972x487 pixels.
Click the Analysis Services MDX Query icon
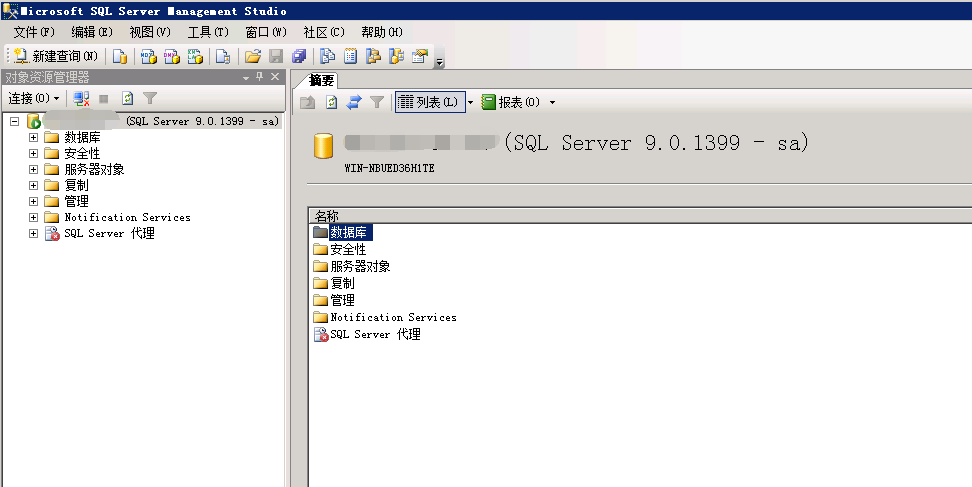pos(148,56)
